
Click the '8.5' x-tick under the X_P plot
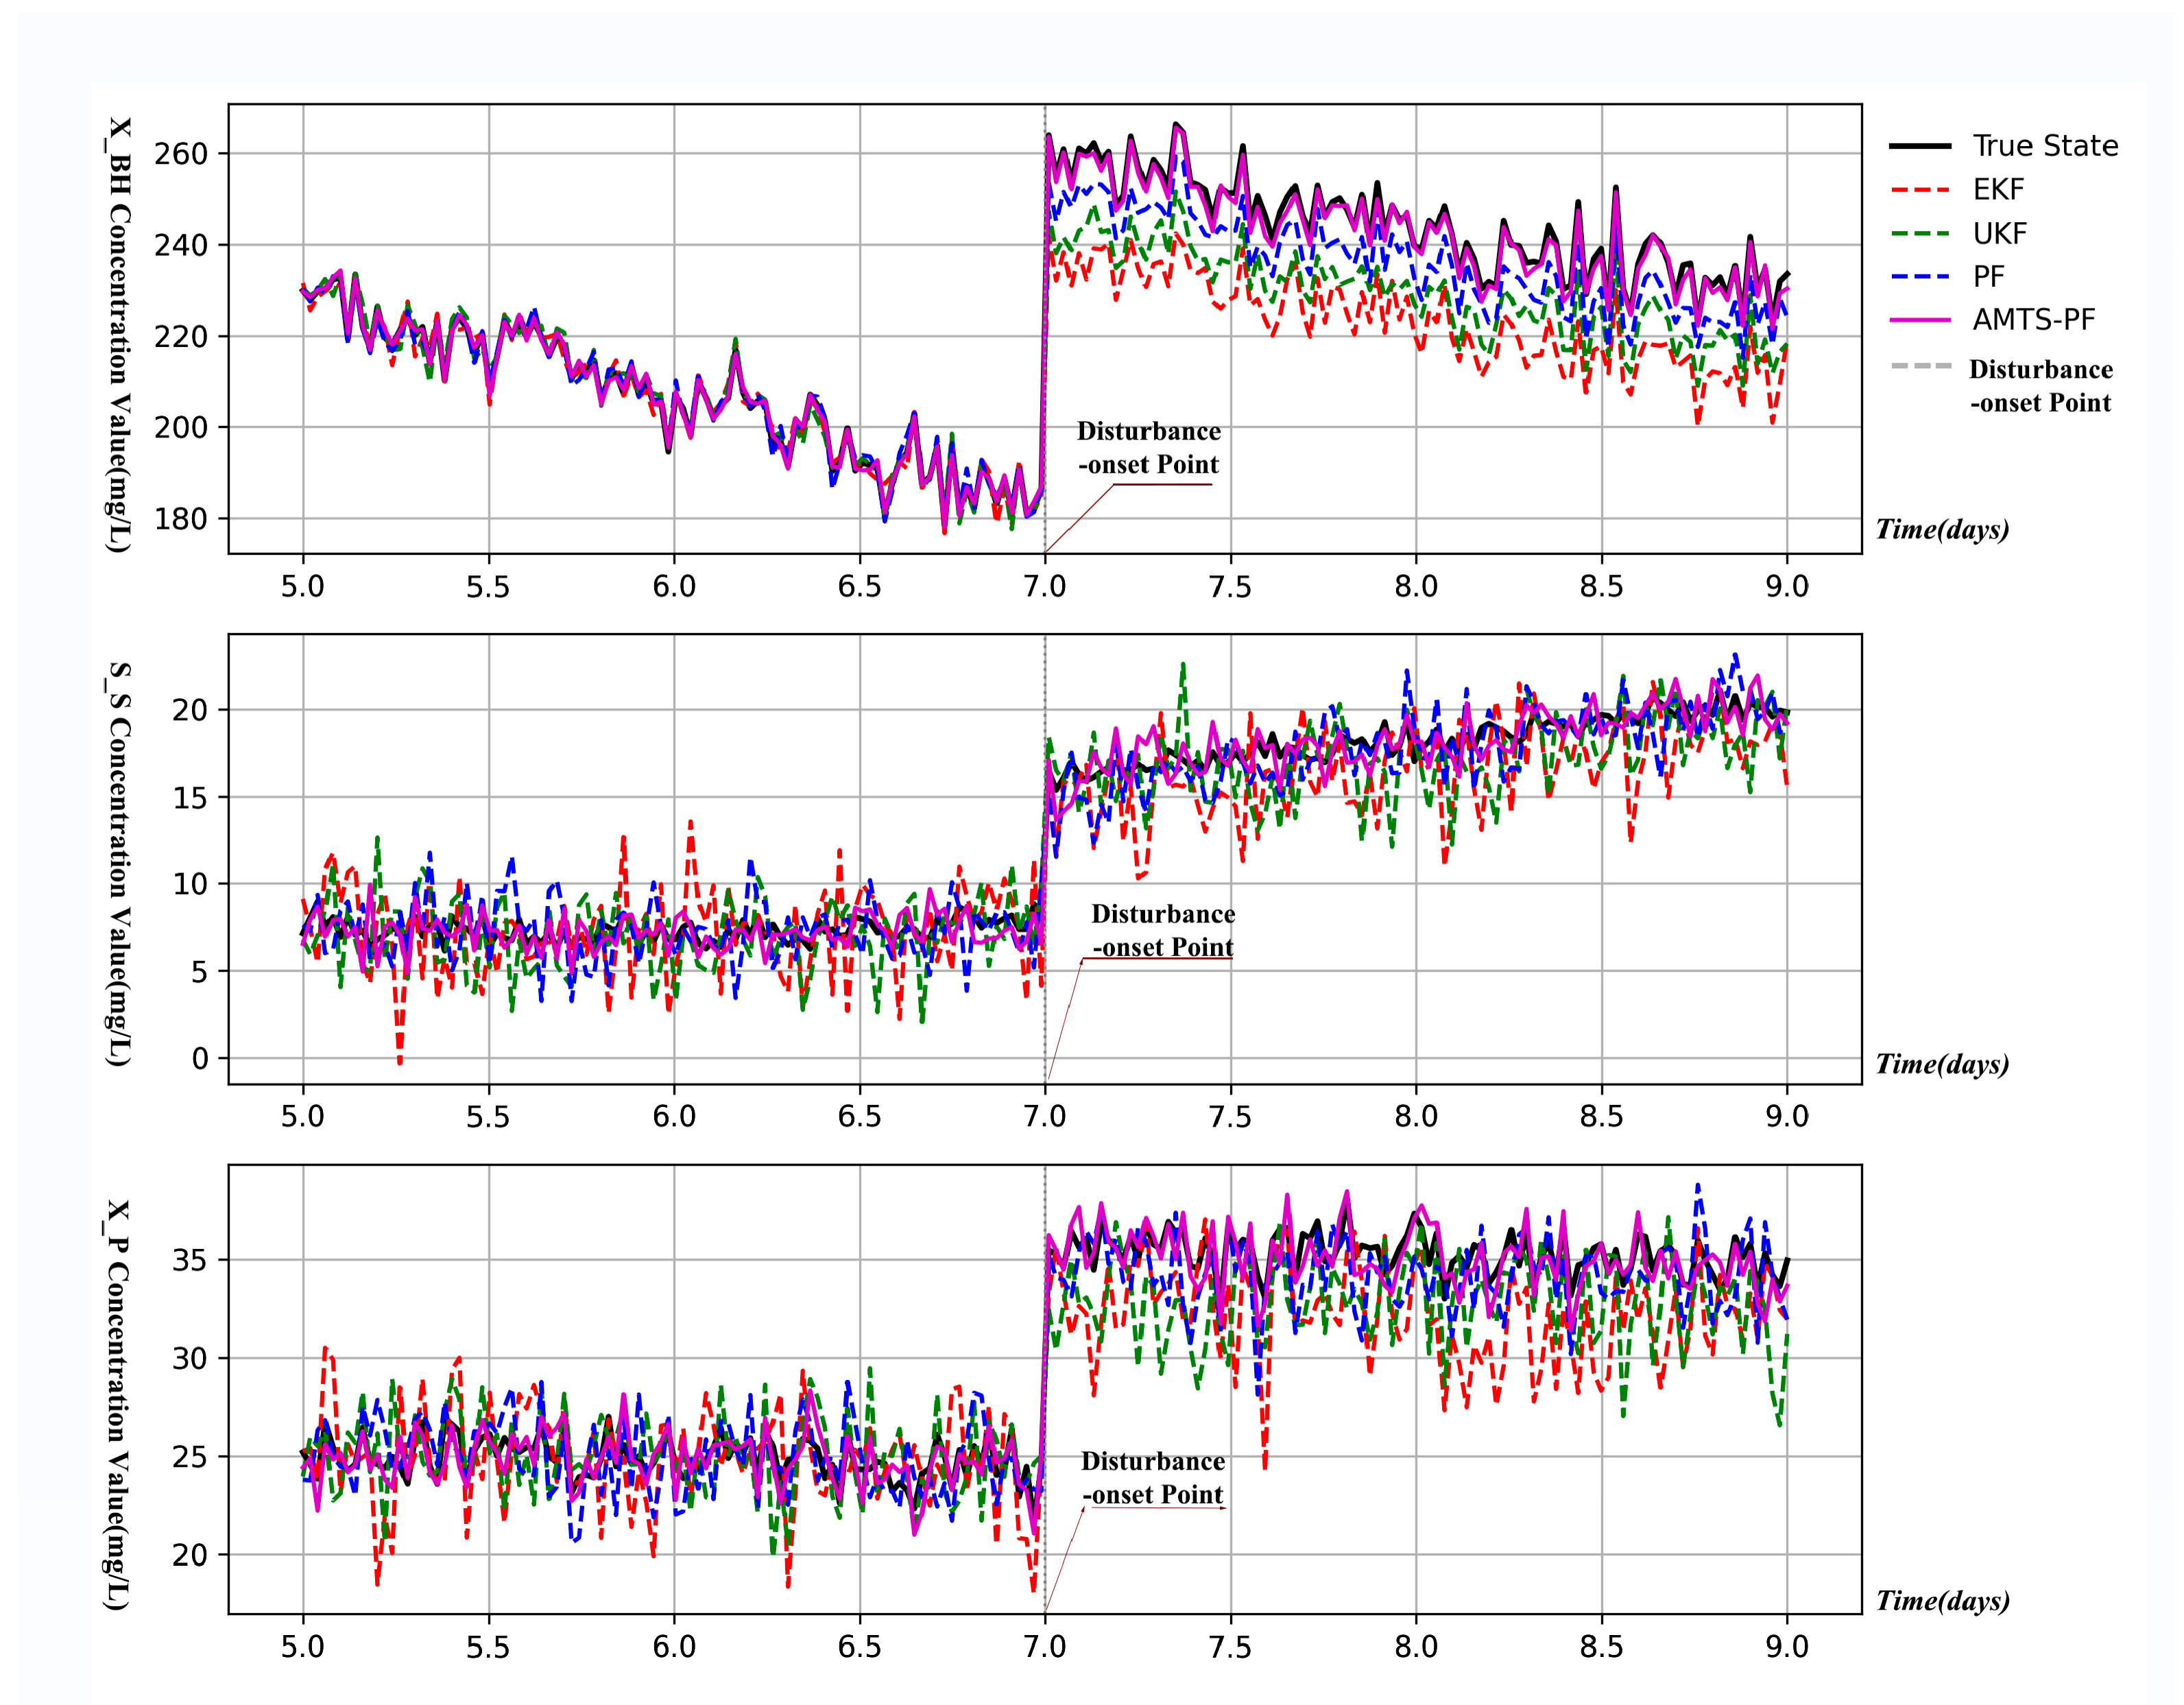tap(1602, 1647)
